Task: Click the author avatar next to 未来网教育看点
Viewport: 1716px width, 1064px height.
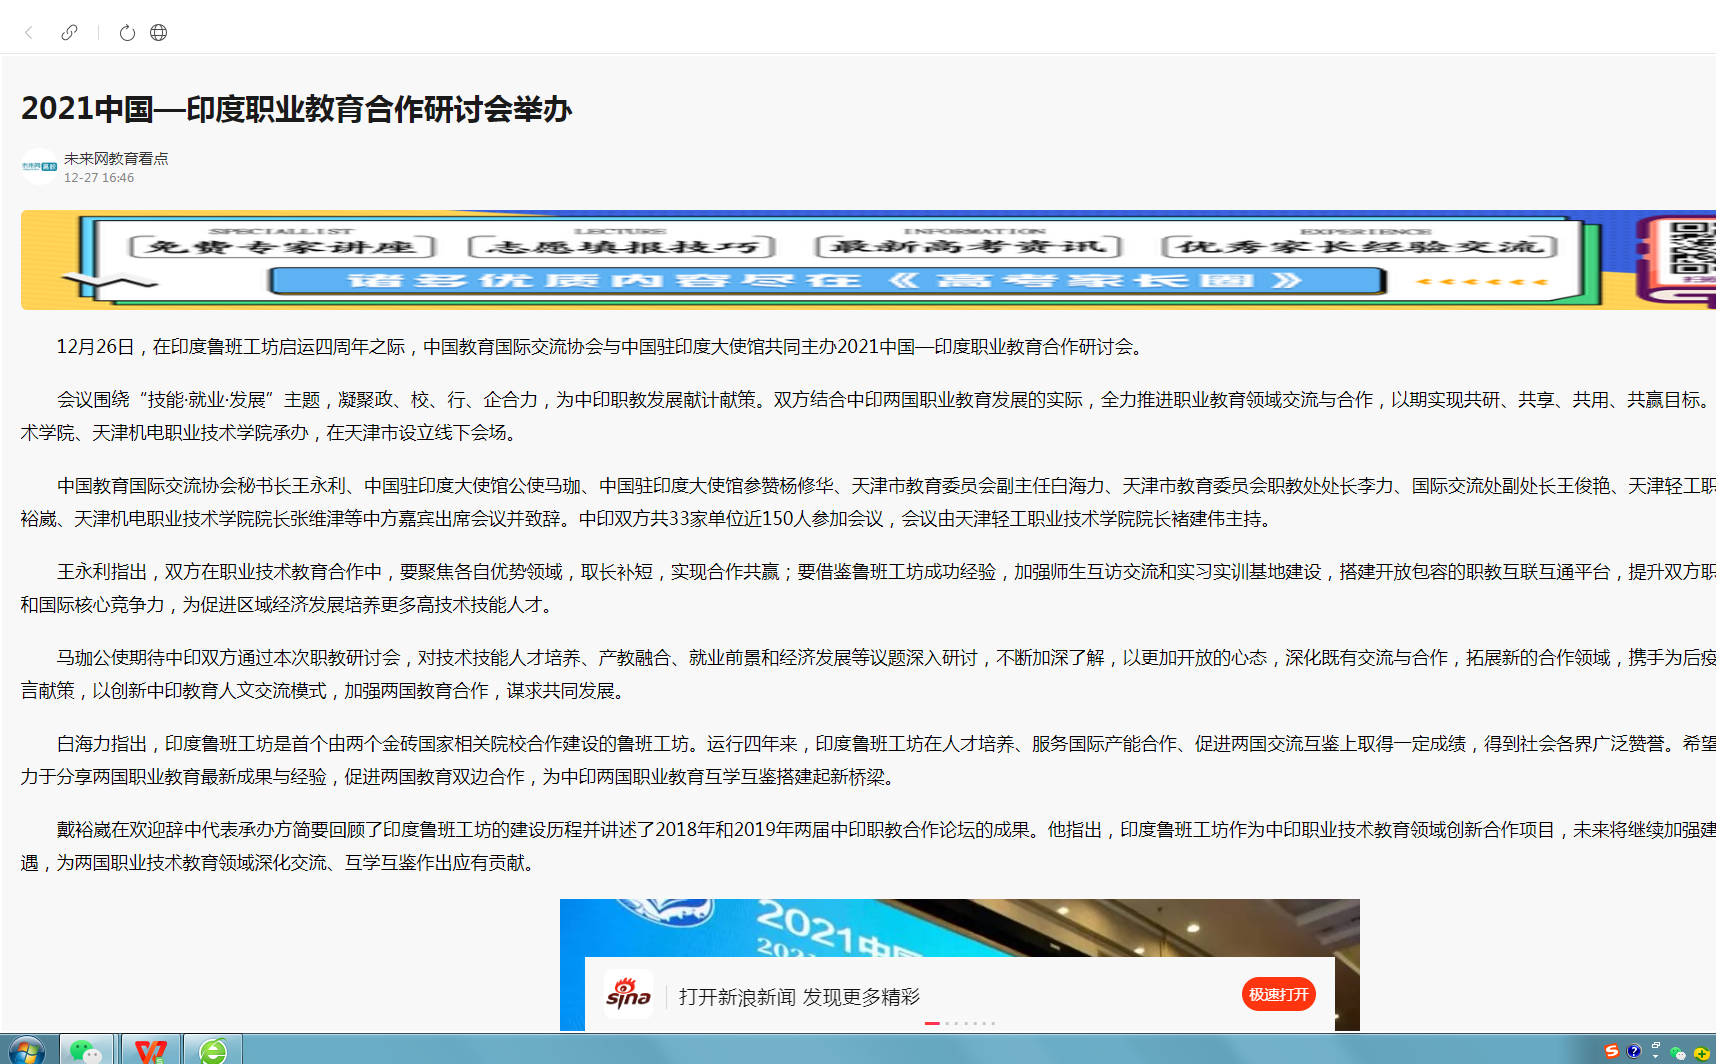Action: (40, 167)
